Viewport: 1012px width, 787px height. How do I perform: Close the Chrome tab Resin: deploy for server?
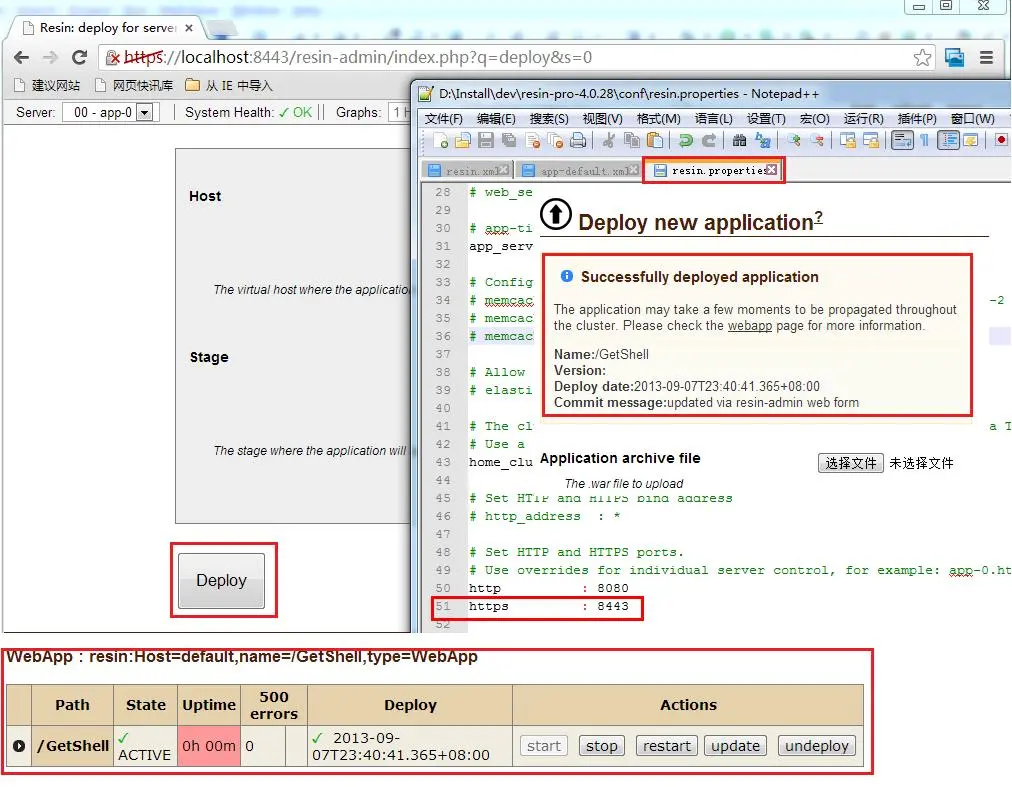188,28
